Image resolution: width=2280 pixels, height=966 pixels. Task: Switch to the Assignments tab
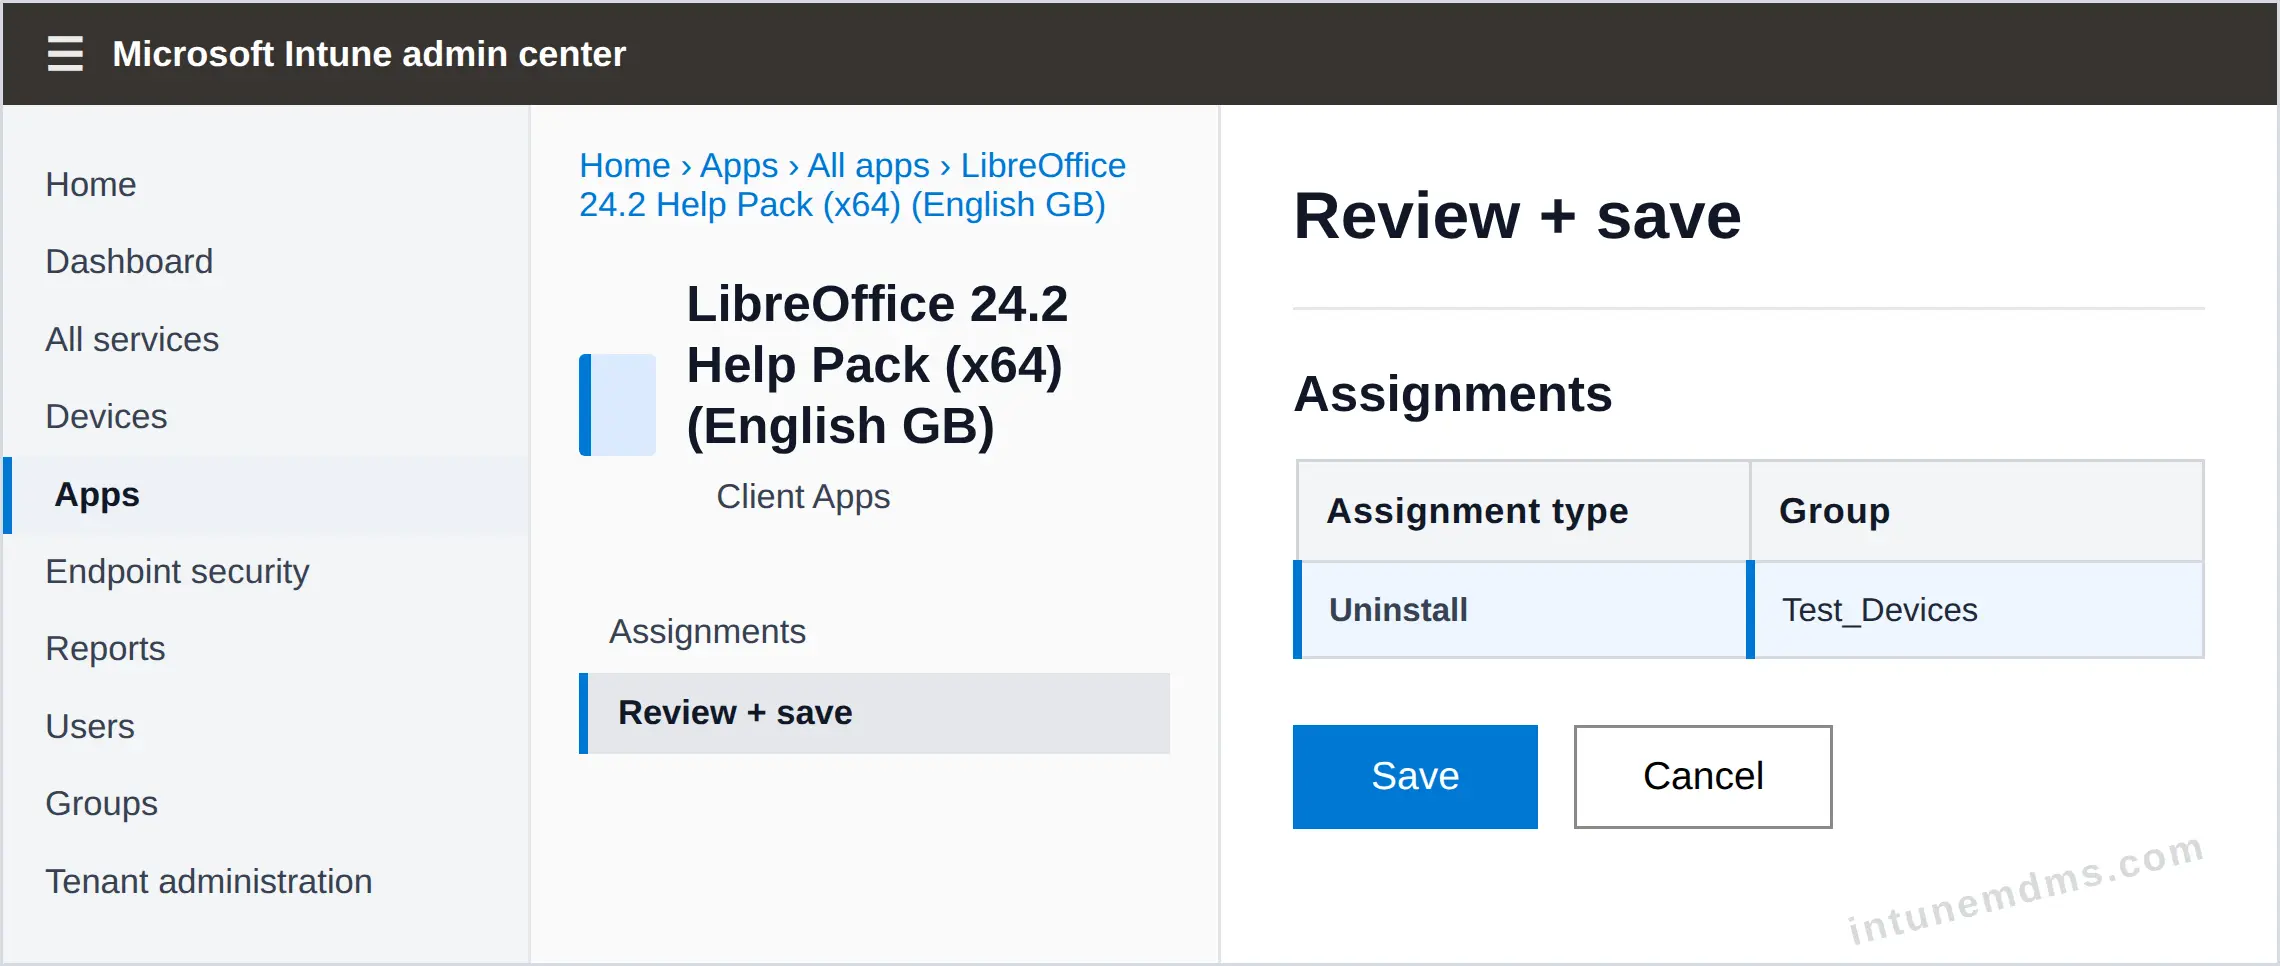pos(707,631)
